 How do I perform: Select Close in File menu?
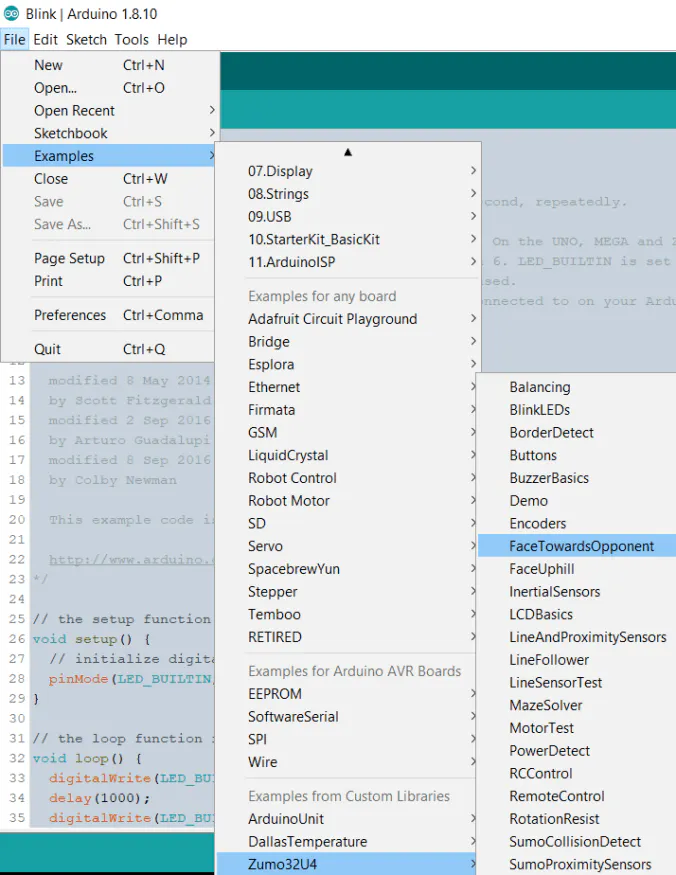[x=109, y=179]
